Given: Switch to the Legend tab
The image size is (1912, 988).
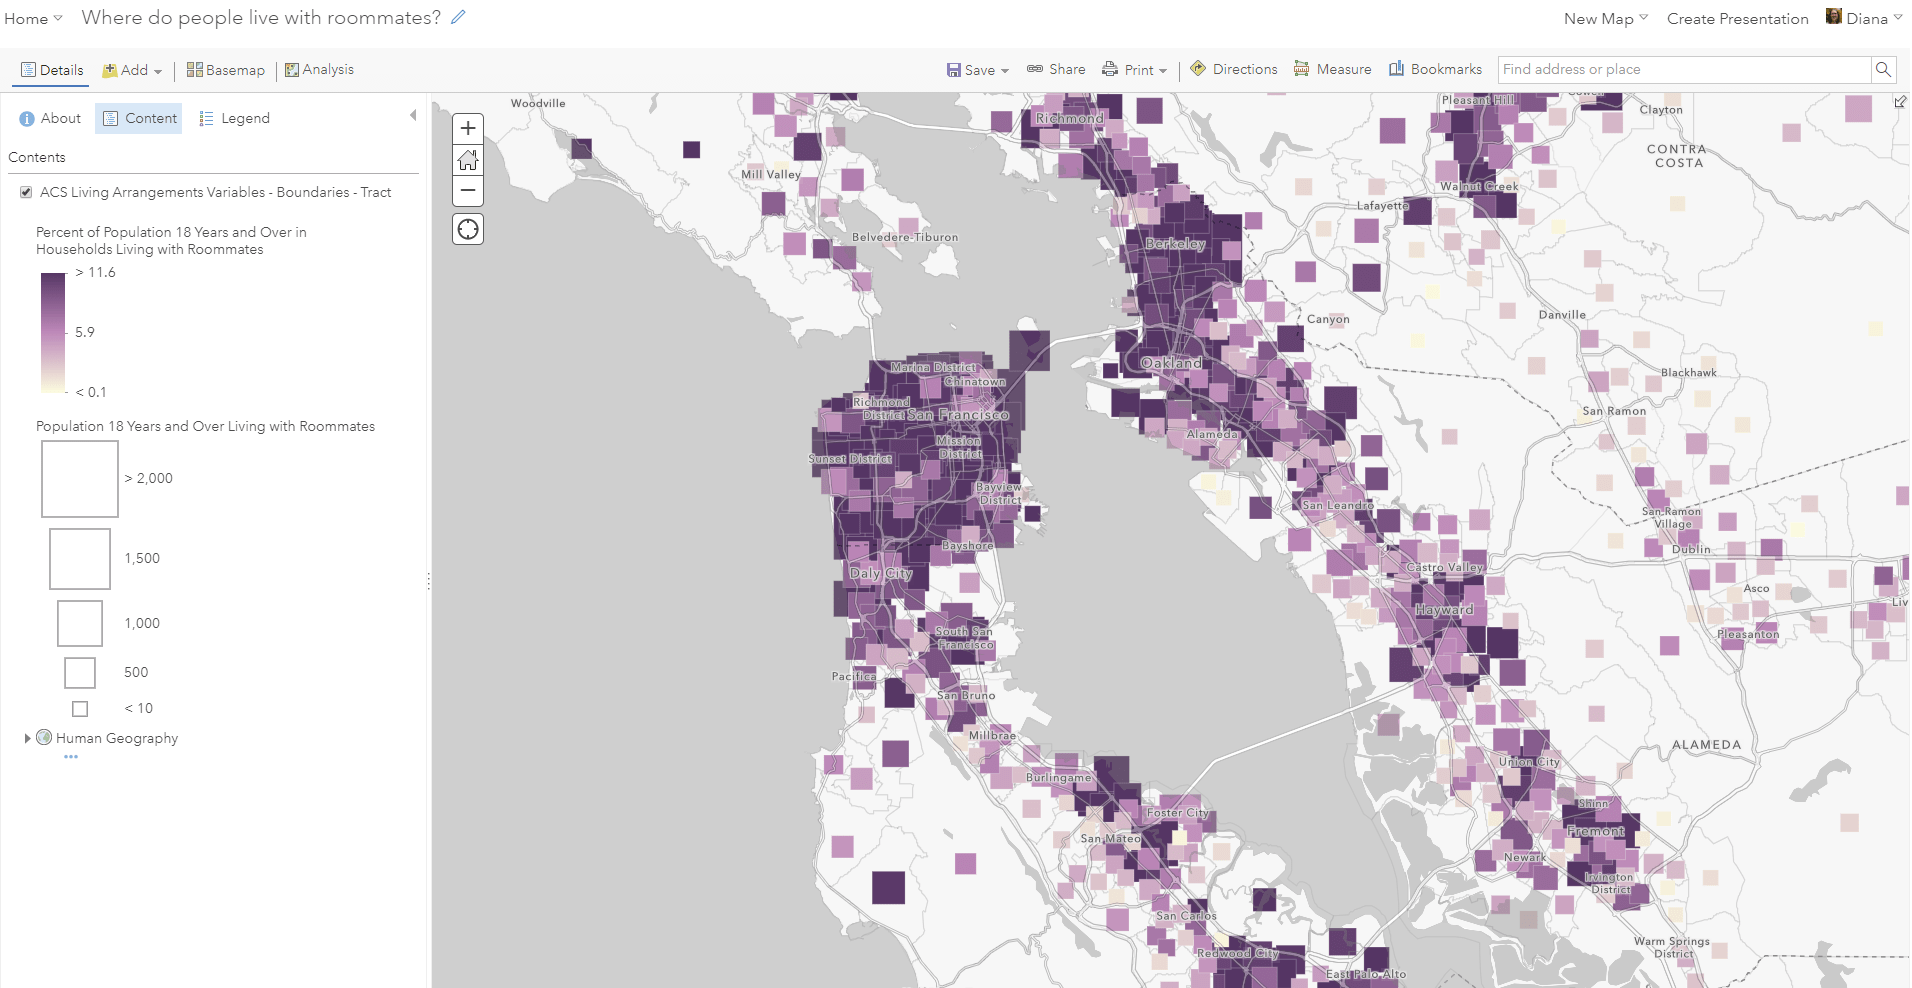Looking at the screenshot, I should tap(234, 118).
